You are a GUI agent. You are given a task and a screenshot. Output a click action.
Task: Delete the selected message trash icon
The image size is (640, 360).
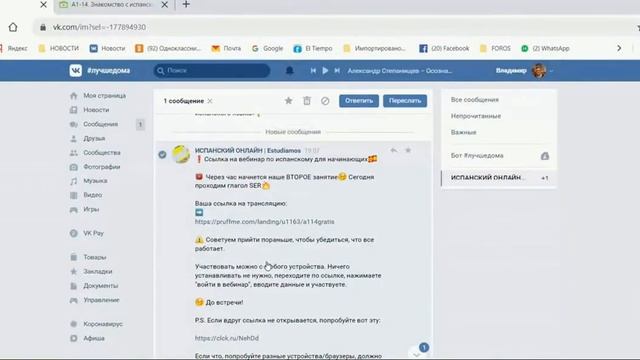coord(307,100)
